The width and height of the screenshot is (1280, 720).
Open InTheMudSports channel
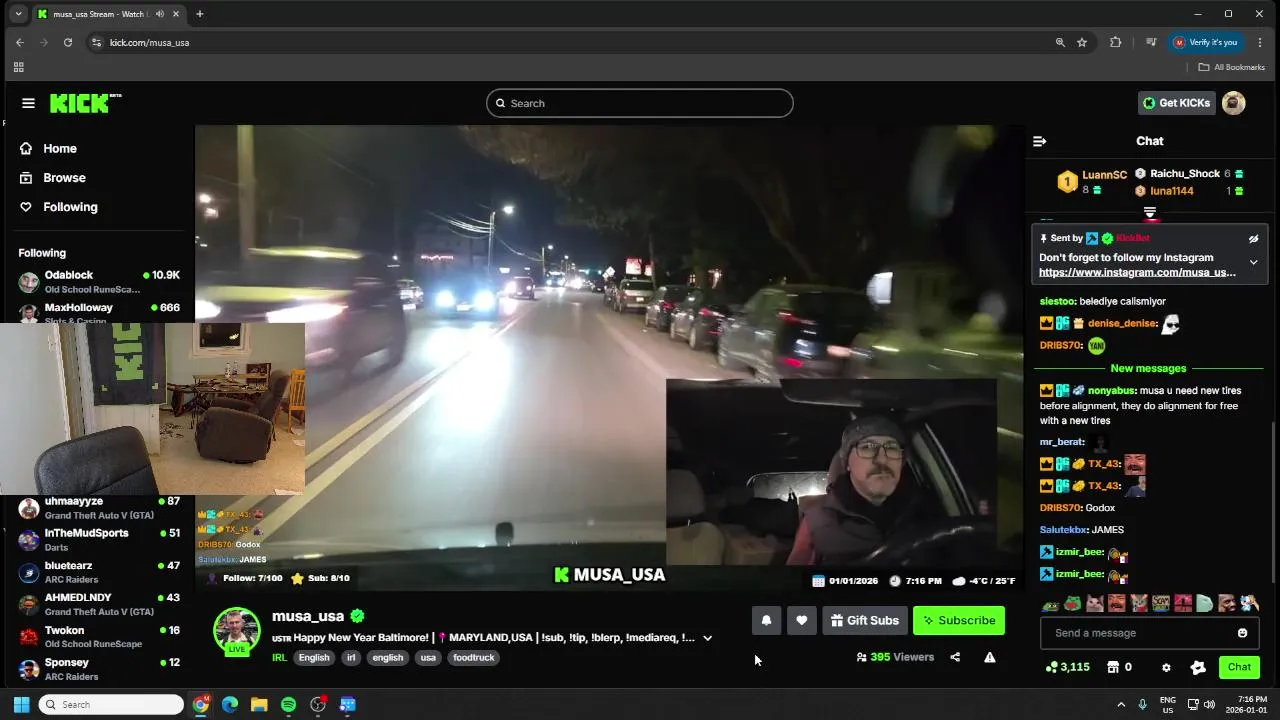[98, 540]
